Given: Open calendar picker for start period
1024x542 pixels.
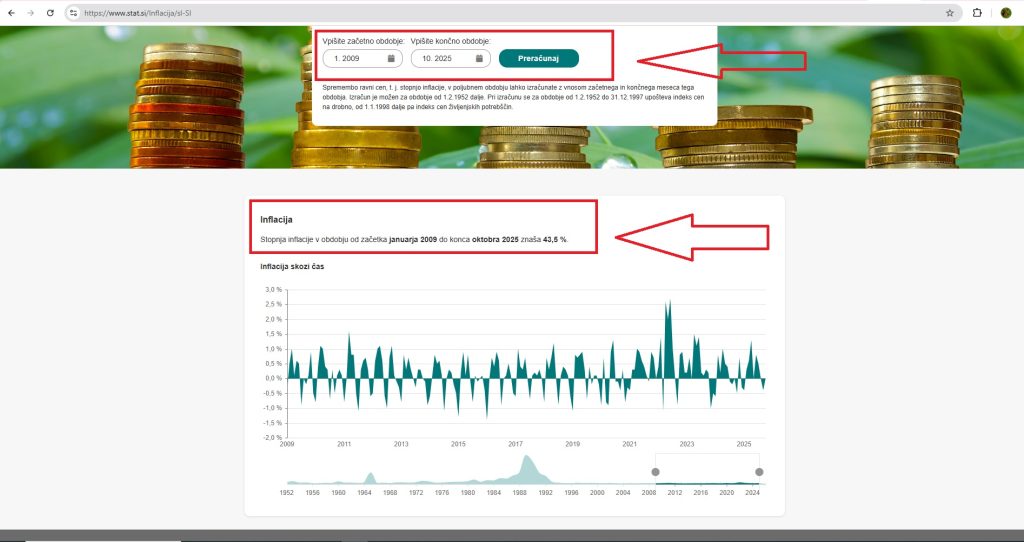Looking at the screenshot, I should point(392,59).
